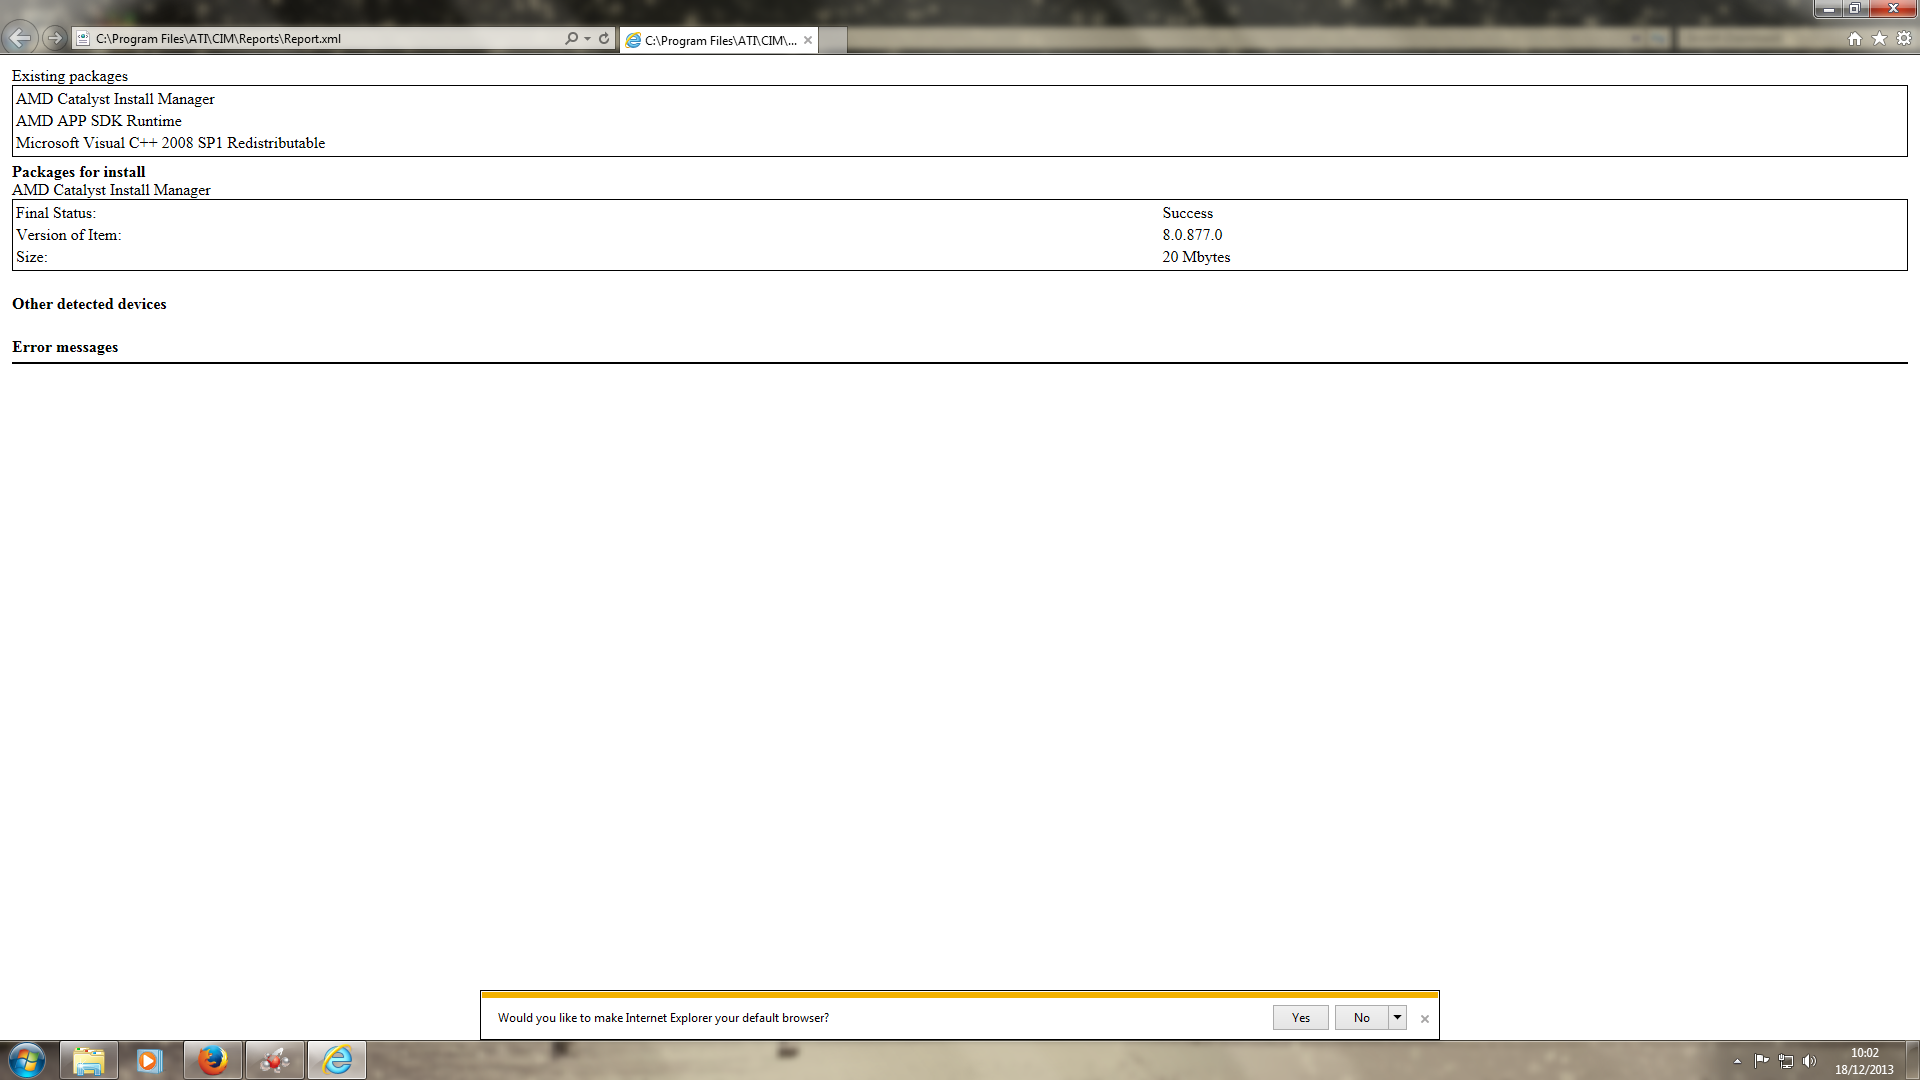Open Windows Media Player taskbar icon

click(x=150, y=1060)
